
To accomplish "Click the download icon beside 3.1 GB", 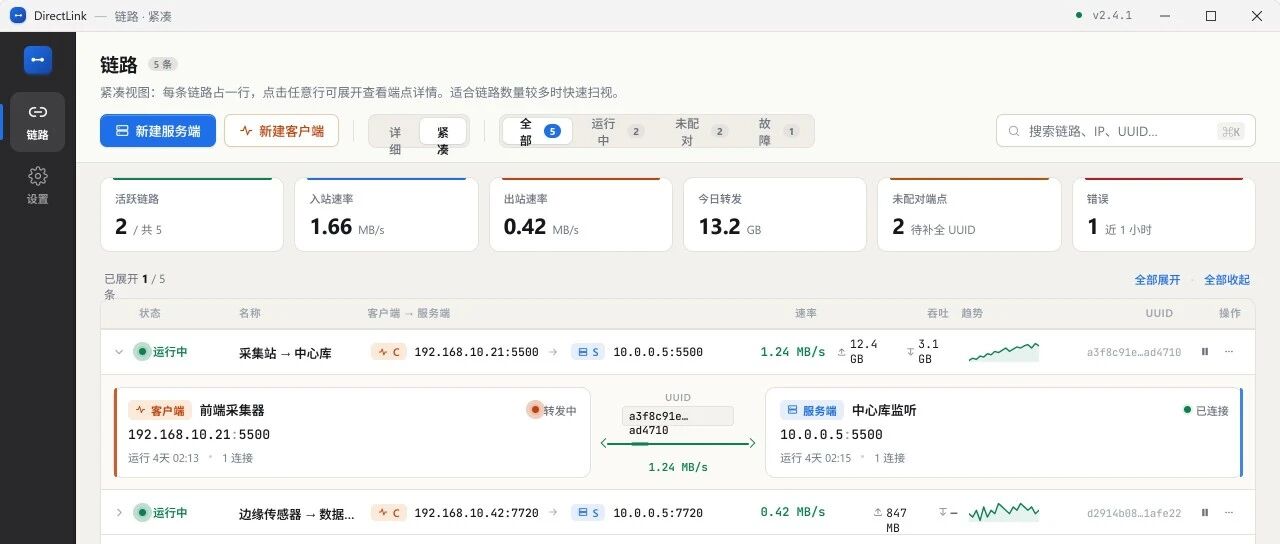I will pos(910,352).
